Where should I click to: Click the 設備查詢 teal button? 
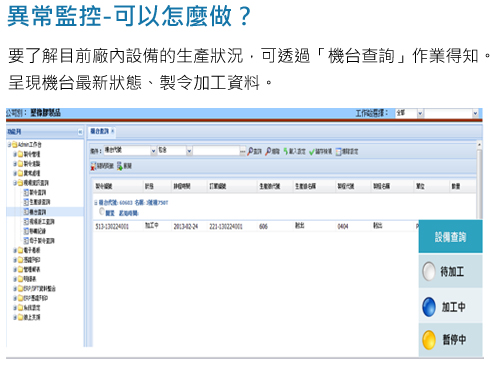pos(450,237)
